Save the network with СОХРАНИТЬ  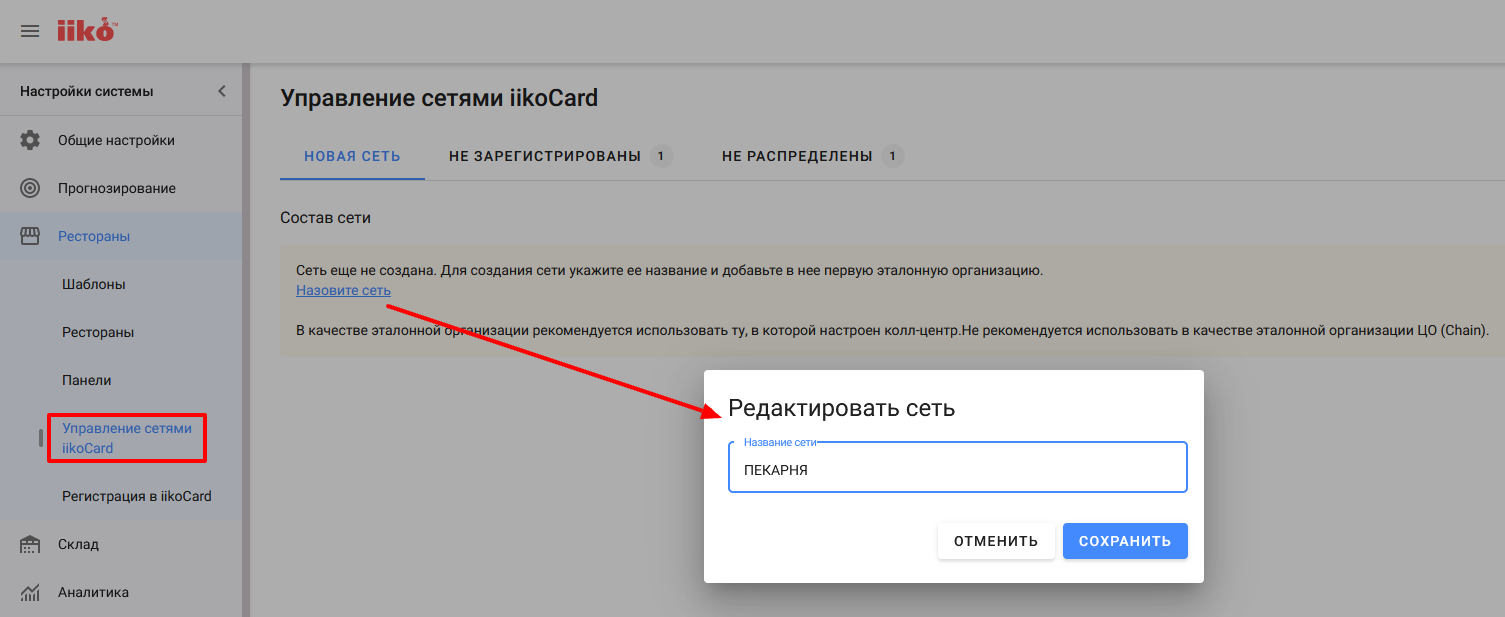point(1125,540)
